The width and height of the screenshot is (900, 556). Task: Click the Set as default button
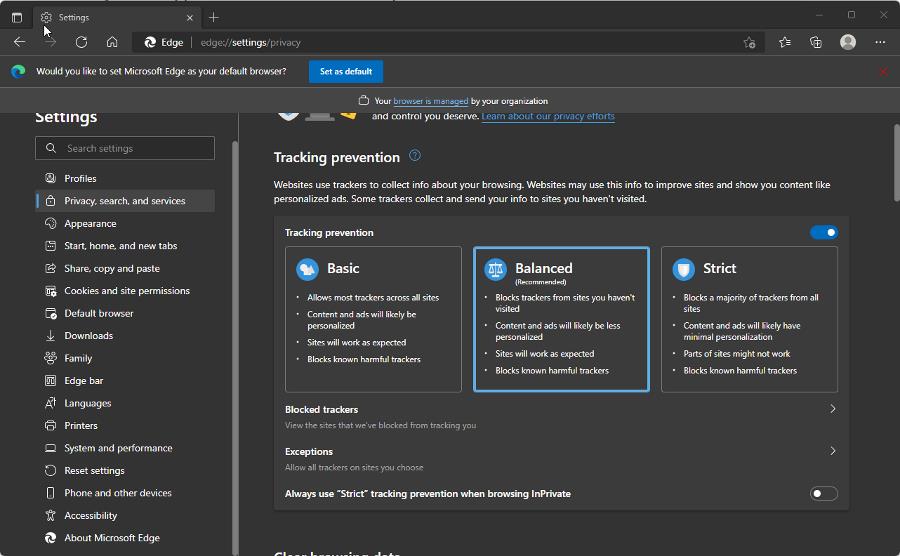pyautogui.click(x=346, y=72)
